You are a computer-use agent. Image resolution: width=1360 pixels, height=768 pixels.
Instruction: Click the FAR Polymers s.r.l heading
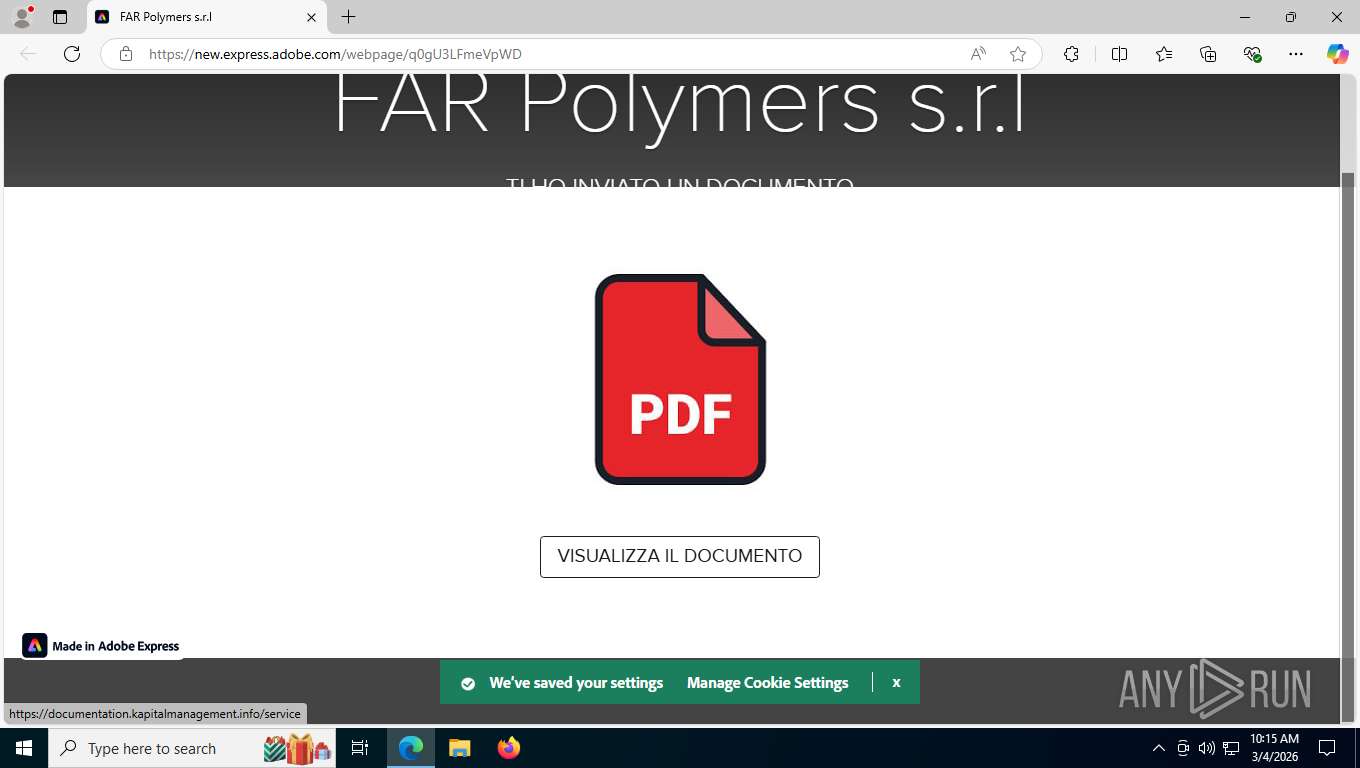click(x=680, y=106)
